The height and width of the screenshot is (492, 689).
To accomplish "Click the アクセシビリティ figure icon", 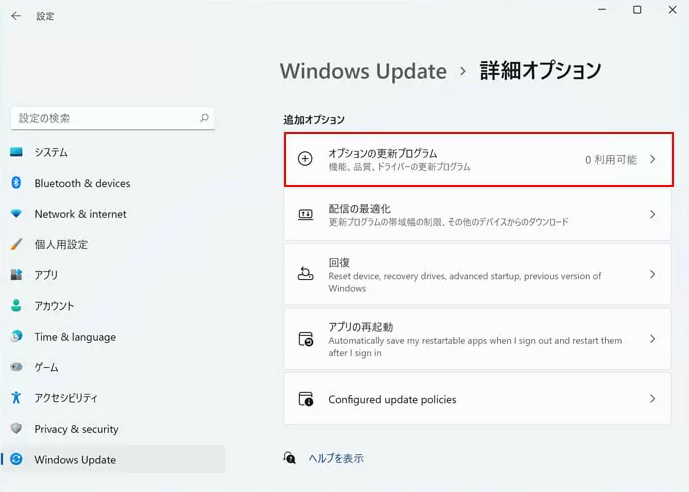I will tap(16, 398).
